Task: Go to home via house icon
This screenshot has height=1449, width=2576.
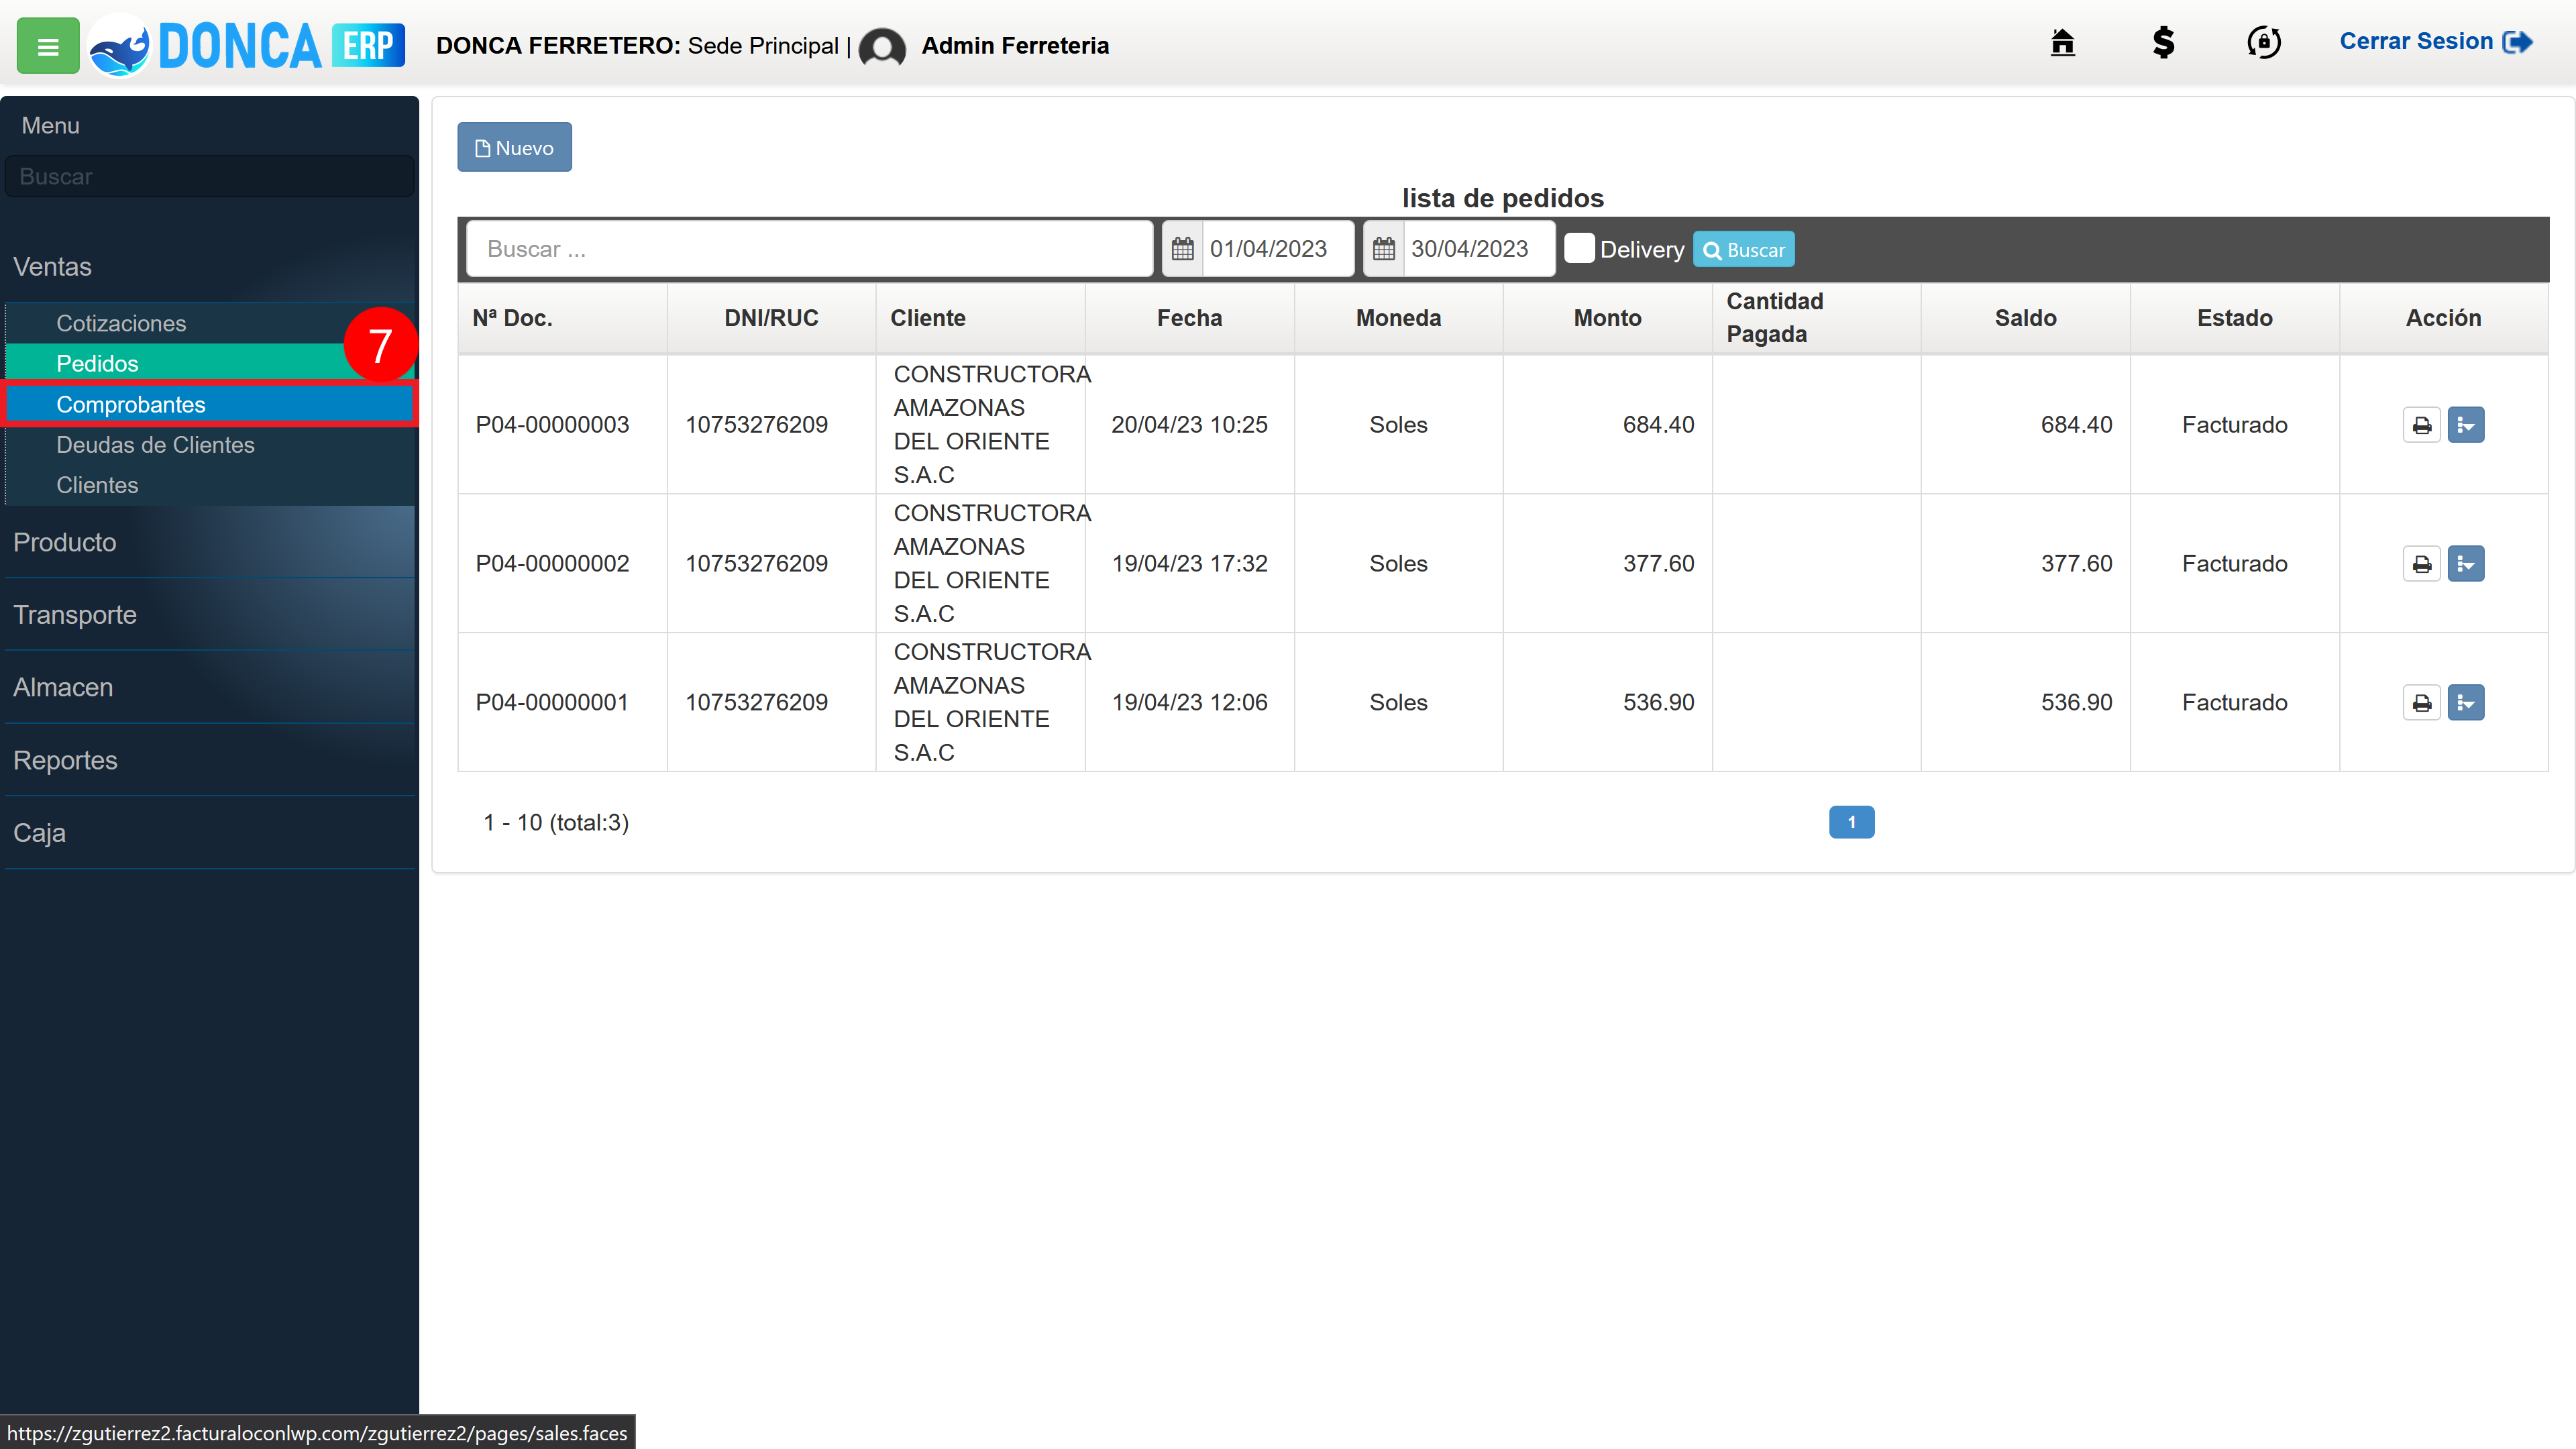Action: 2062,42
